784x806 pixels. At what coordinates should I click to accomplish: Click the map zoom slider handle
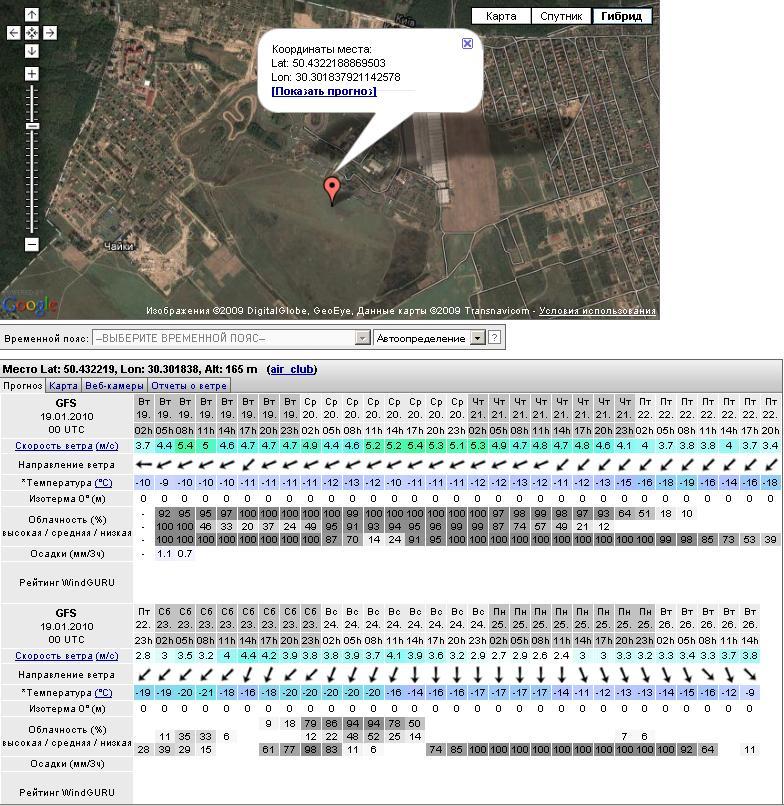click(32, 126)
